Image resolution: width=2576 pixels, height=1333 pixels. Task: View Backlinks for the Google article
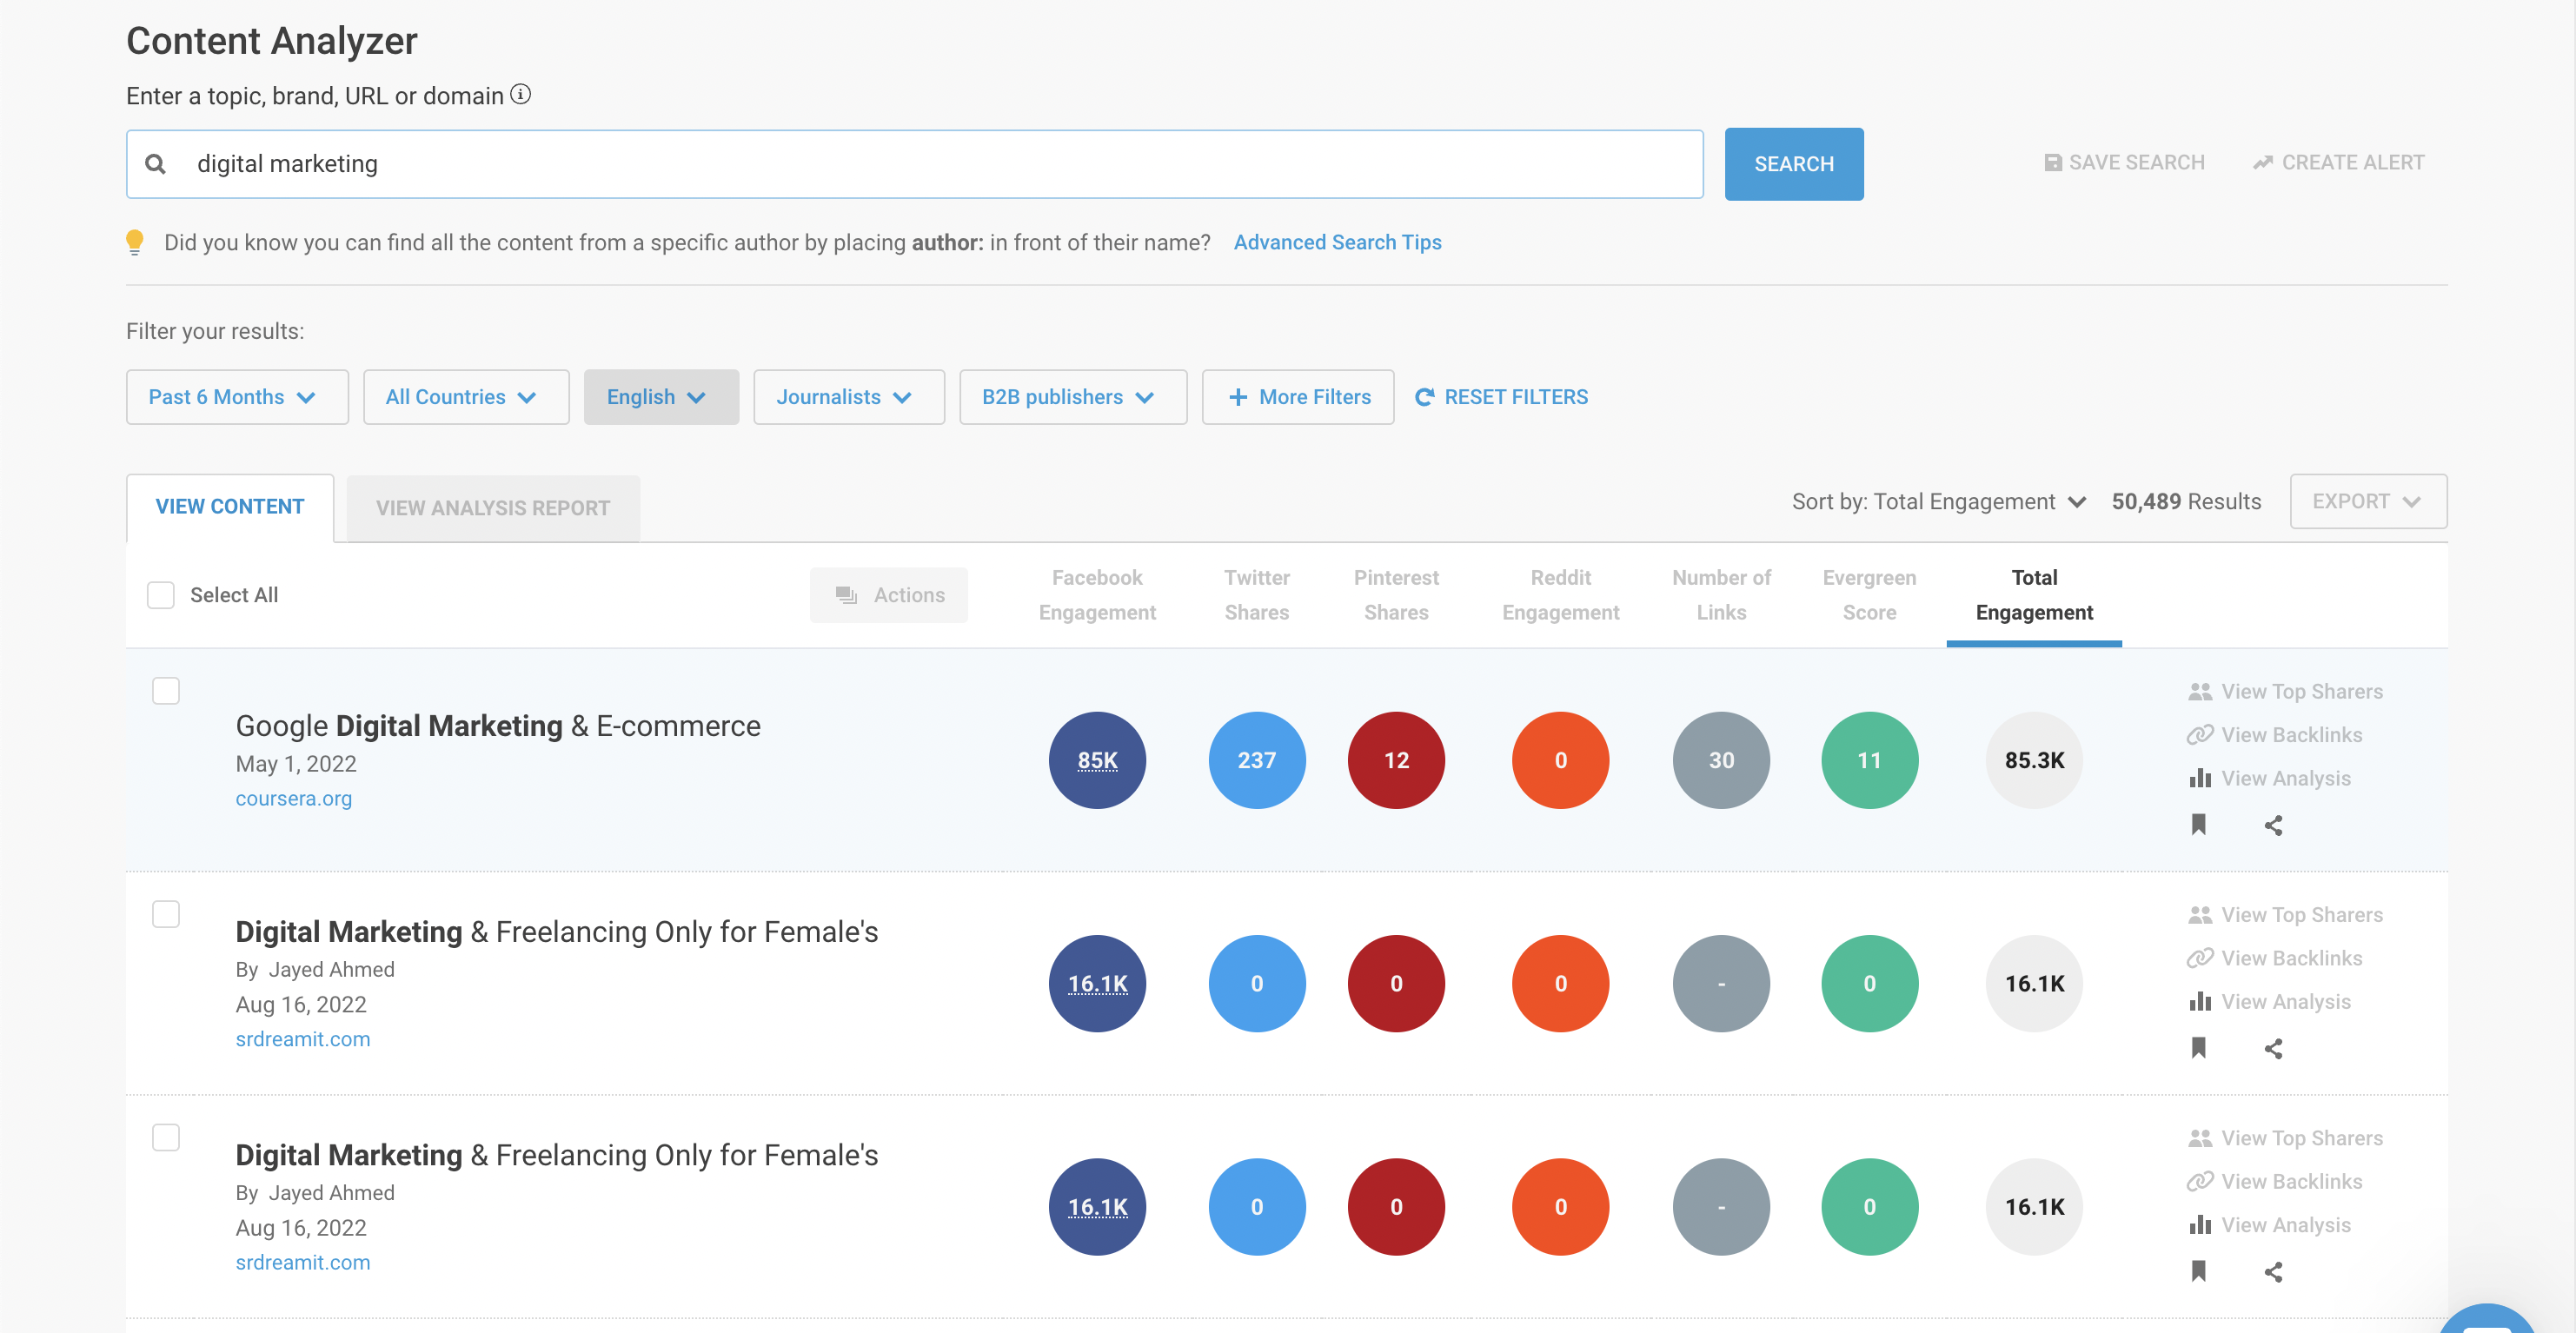(2274, 735)
